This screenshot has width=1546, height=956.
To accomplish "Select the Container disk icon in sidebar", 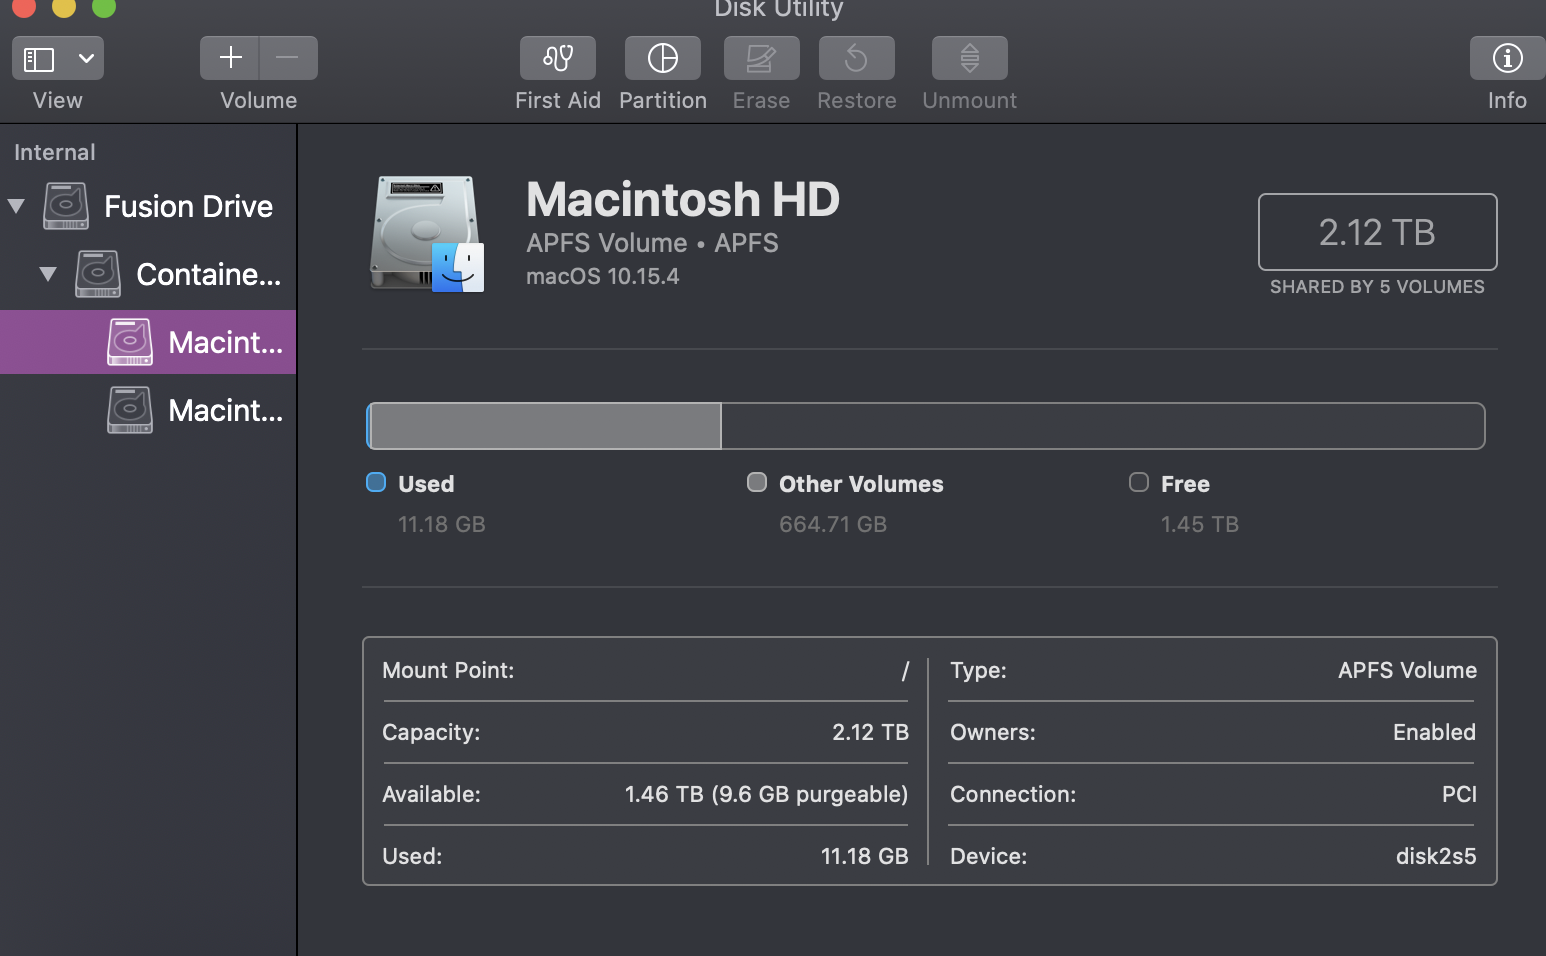I will click(98, 274).
